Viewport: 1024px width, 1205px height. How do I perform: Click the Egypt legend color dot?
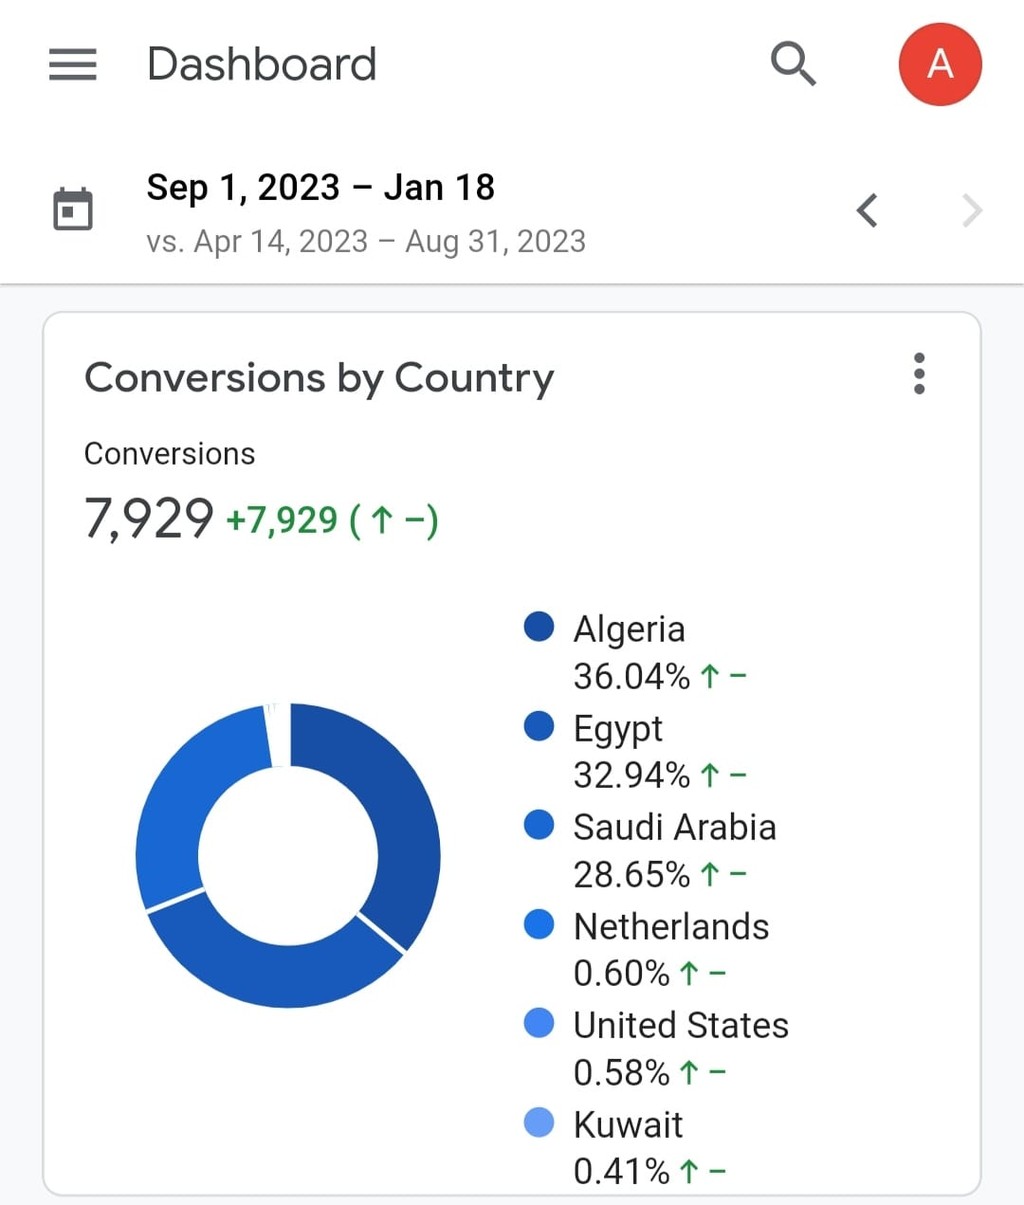[539, 726]
